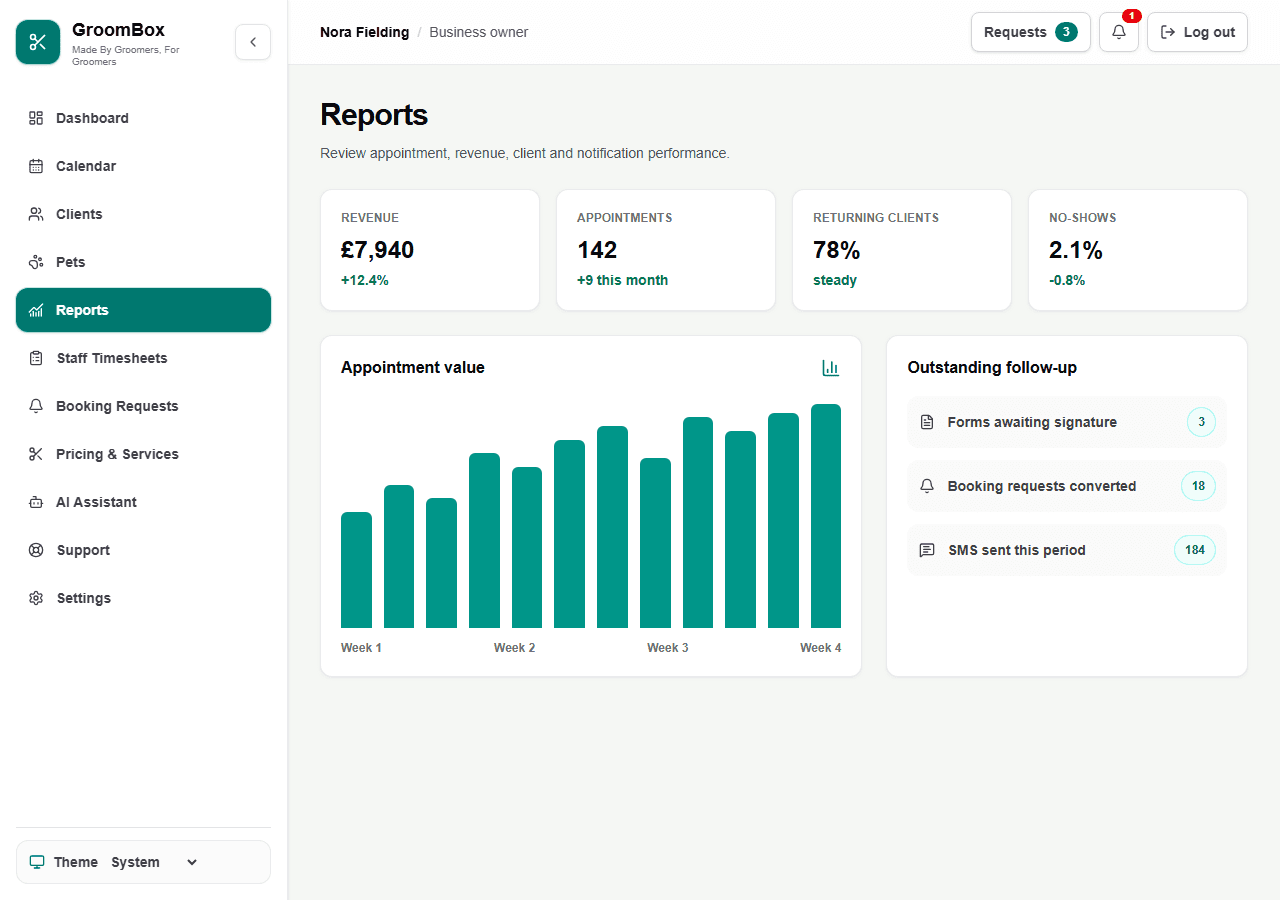Click the Booking Requests bell icon
1280x900 pixels.
(36, 406)
